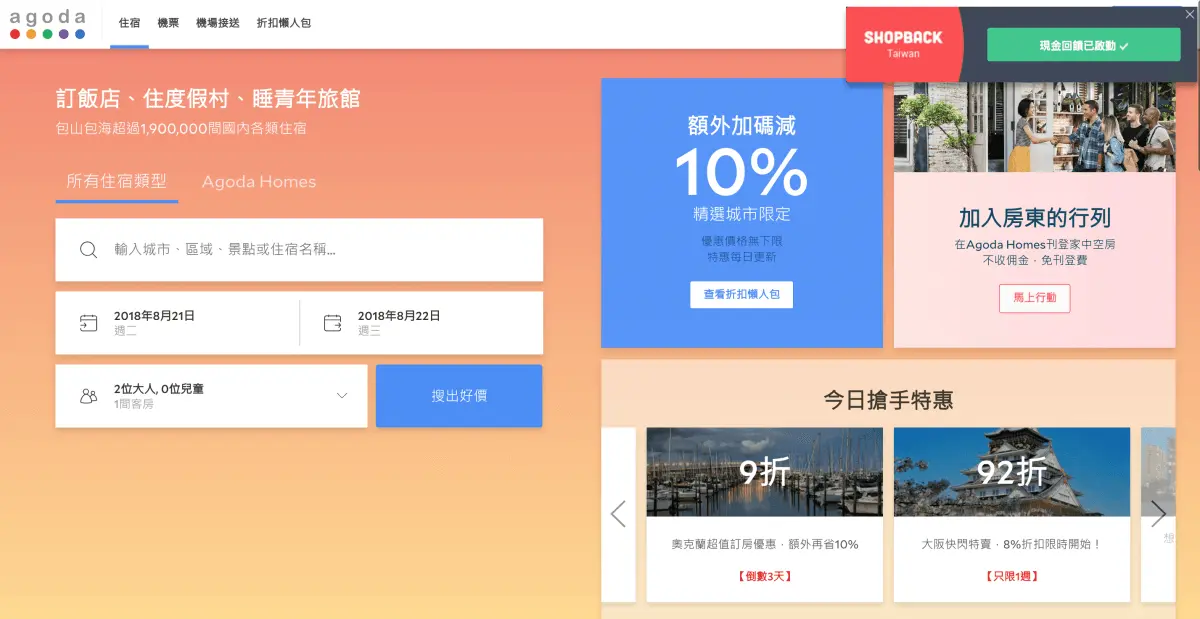Click the 搜出好價 search button
Screen dimensions: 1200x619
[459, 396]
